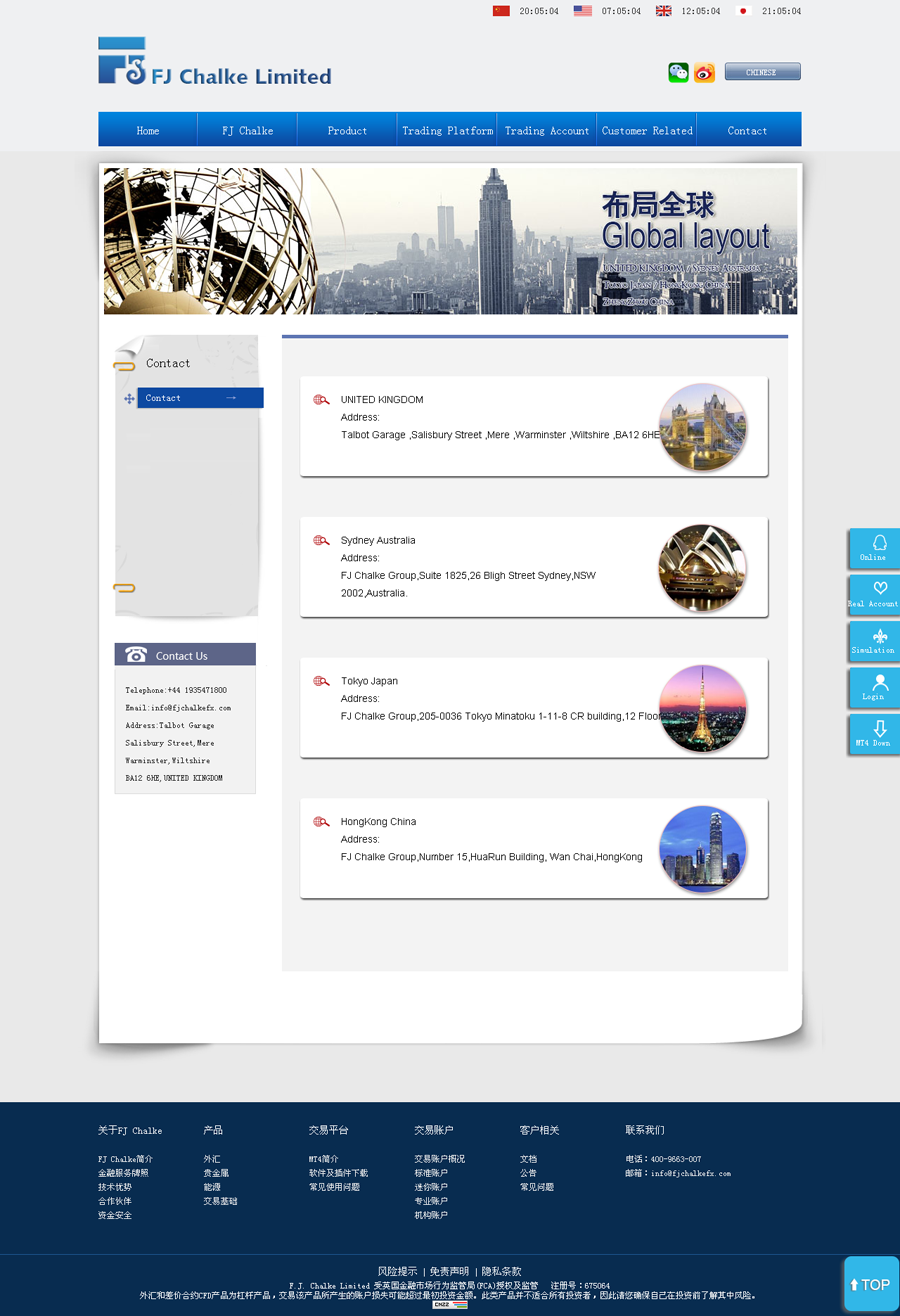
Task: Open the footer link 能源
Action: click(x=212, y=1187)
